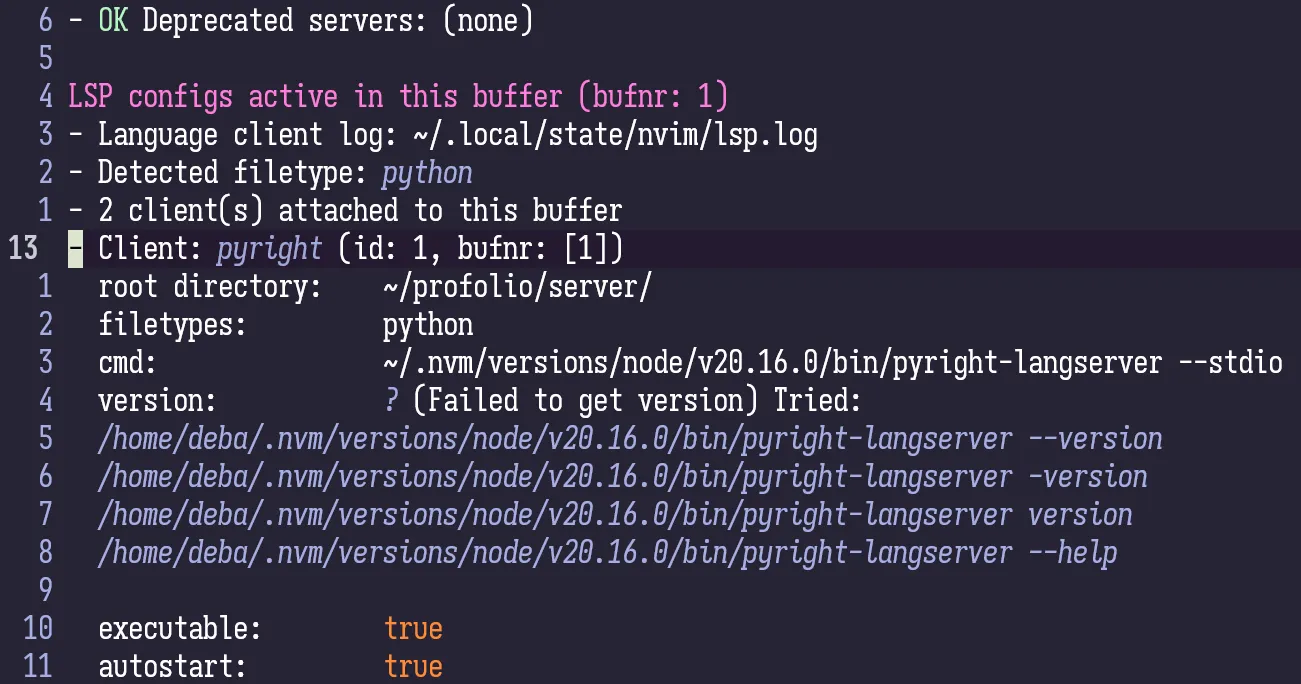This screenshot has height=684, width=1301.
Task: Click current line number 13 in the gutter
Action: pos(23,249)
